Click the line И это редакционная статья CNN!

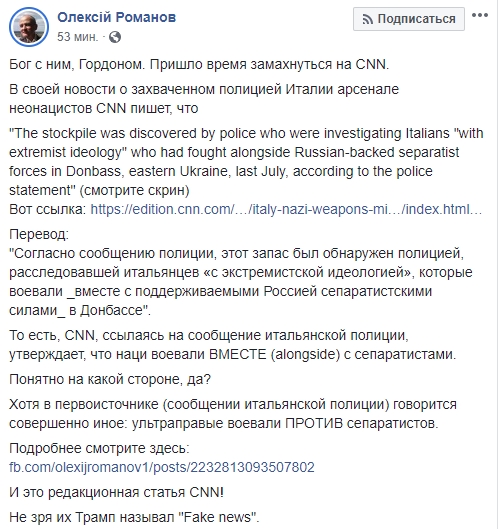coord(116,492)
